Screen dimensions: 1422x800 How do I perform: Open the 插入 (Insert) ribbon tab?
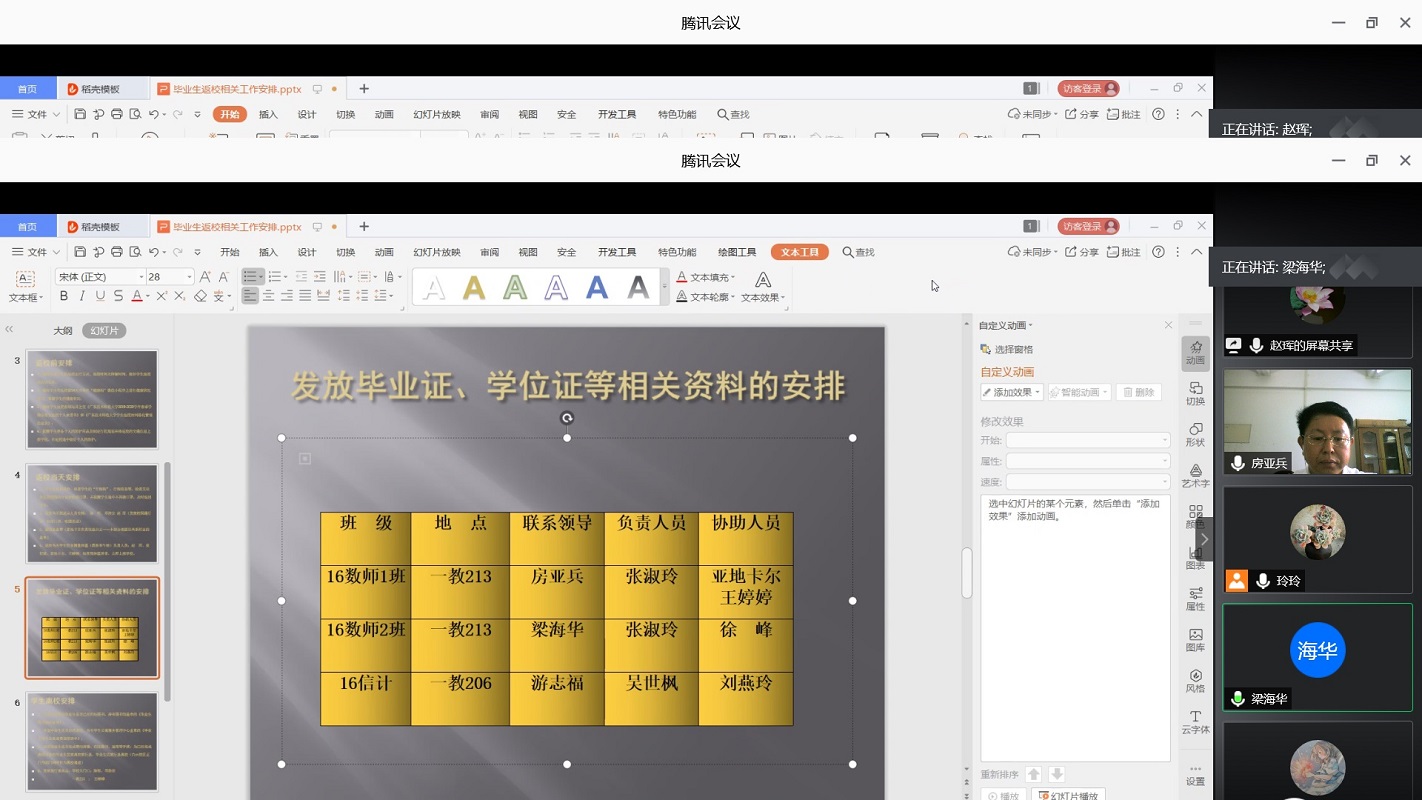coord(268,252)
